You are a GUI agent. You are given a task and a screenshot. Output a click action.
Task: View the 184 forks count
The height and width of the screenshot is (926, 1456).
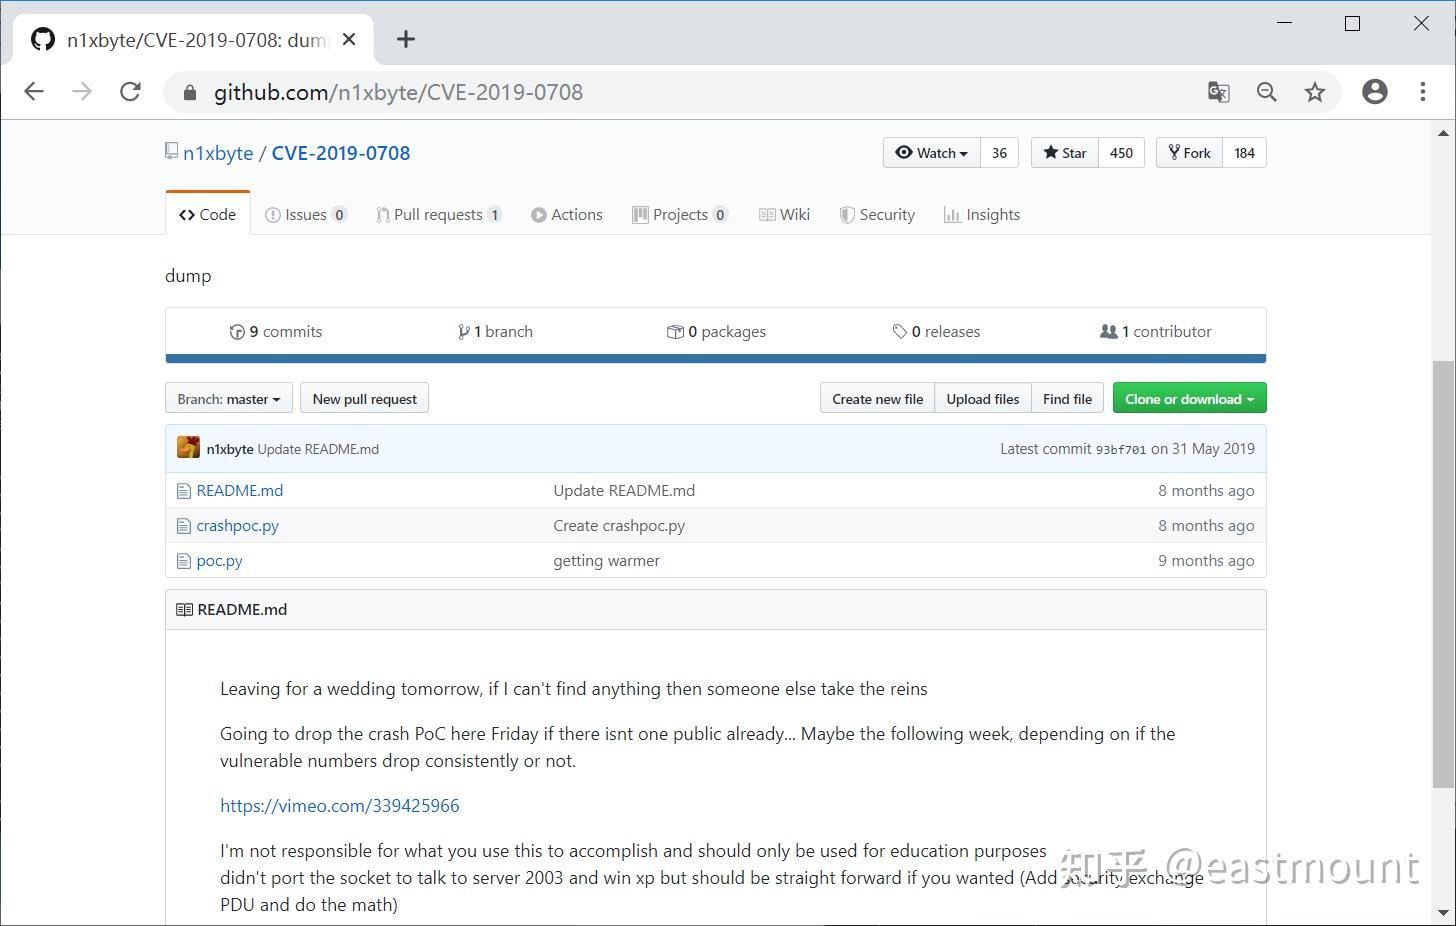tap(1244, 153)
